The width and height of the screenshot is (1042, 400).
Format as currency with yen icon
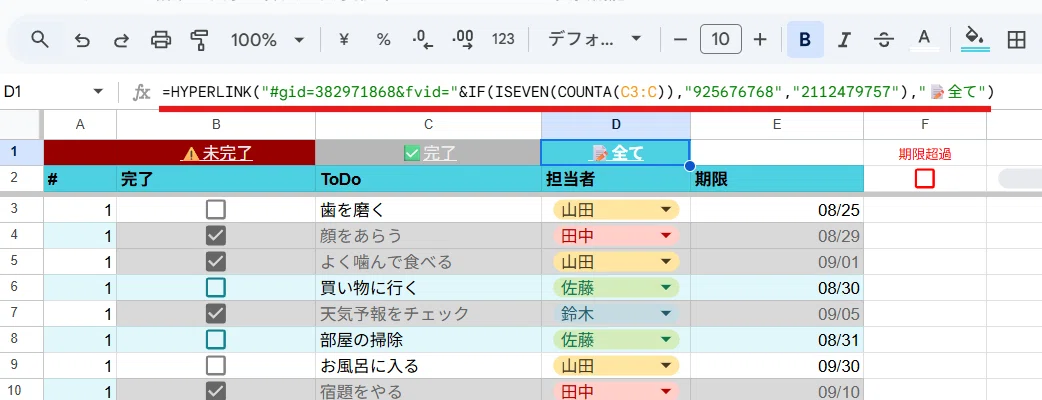(x=344, y=40)
